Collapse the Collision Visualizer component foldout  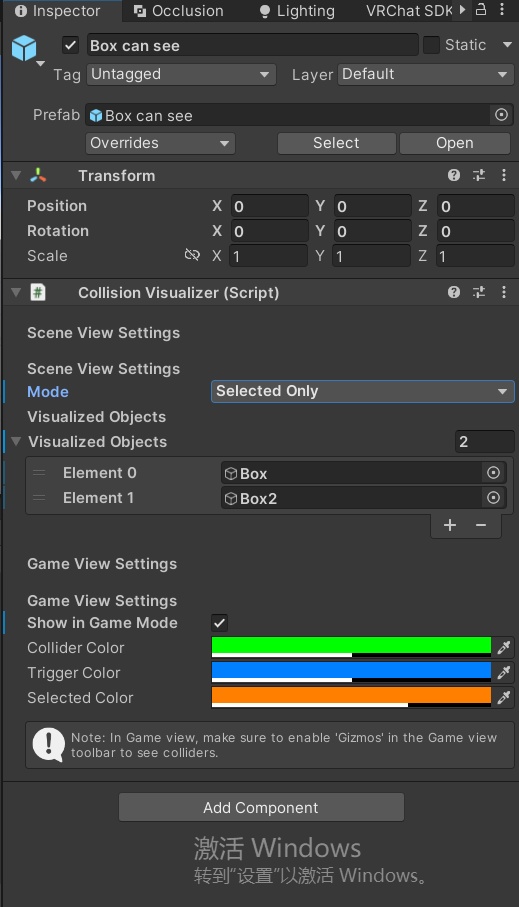[16, 292]
